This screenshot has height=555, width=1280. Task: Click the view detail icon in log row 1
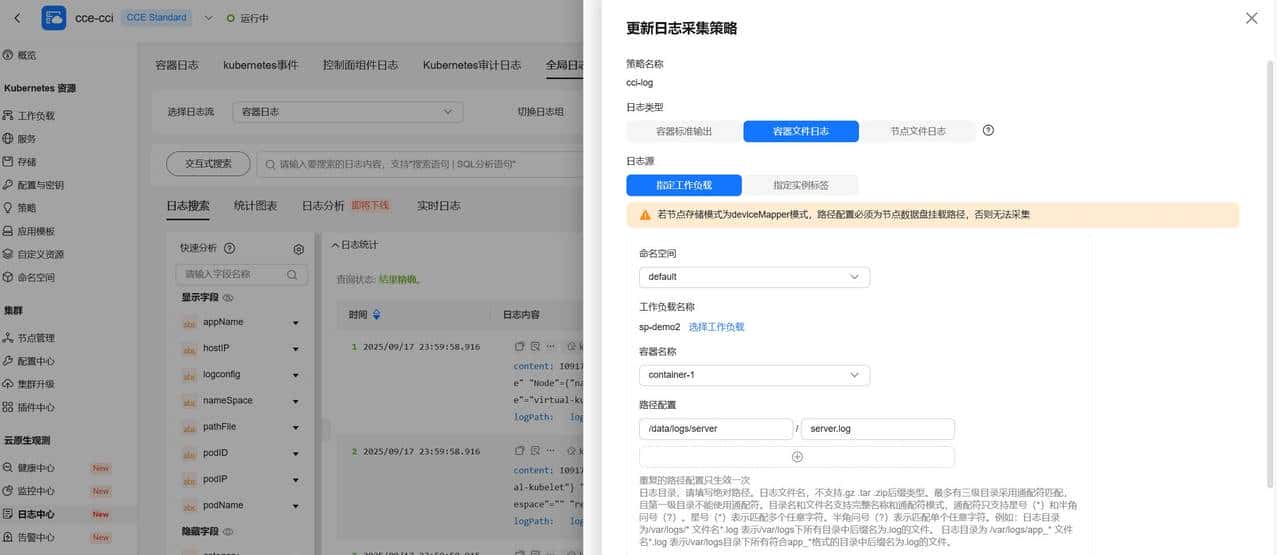535,346
